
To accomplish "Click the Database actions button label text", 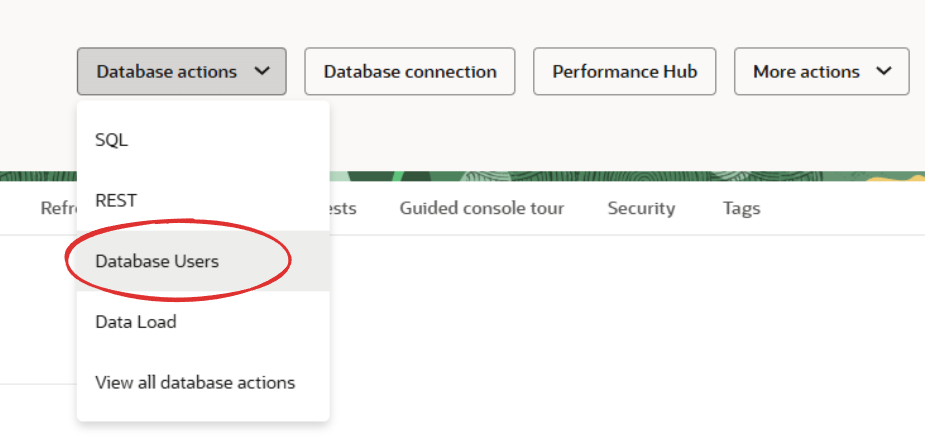I will 166,72.
